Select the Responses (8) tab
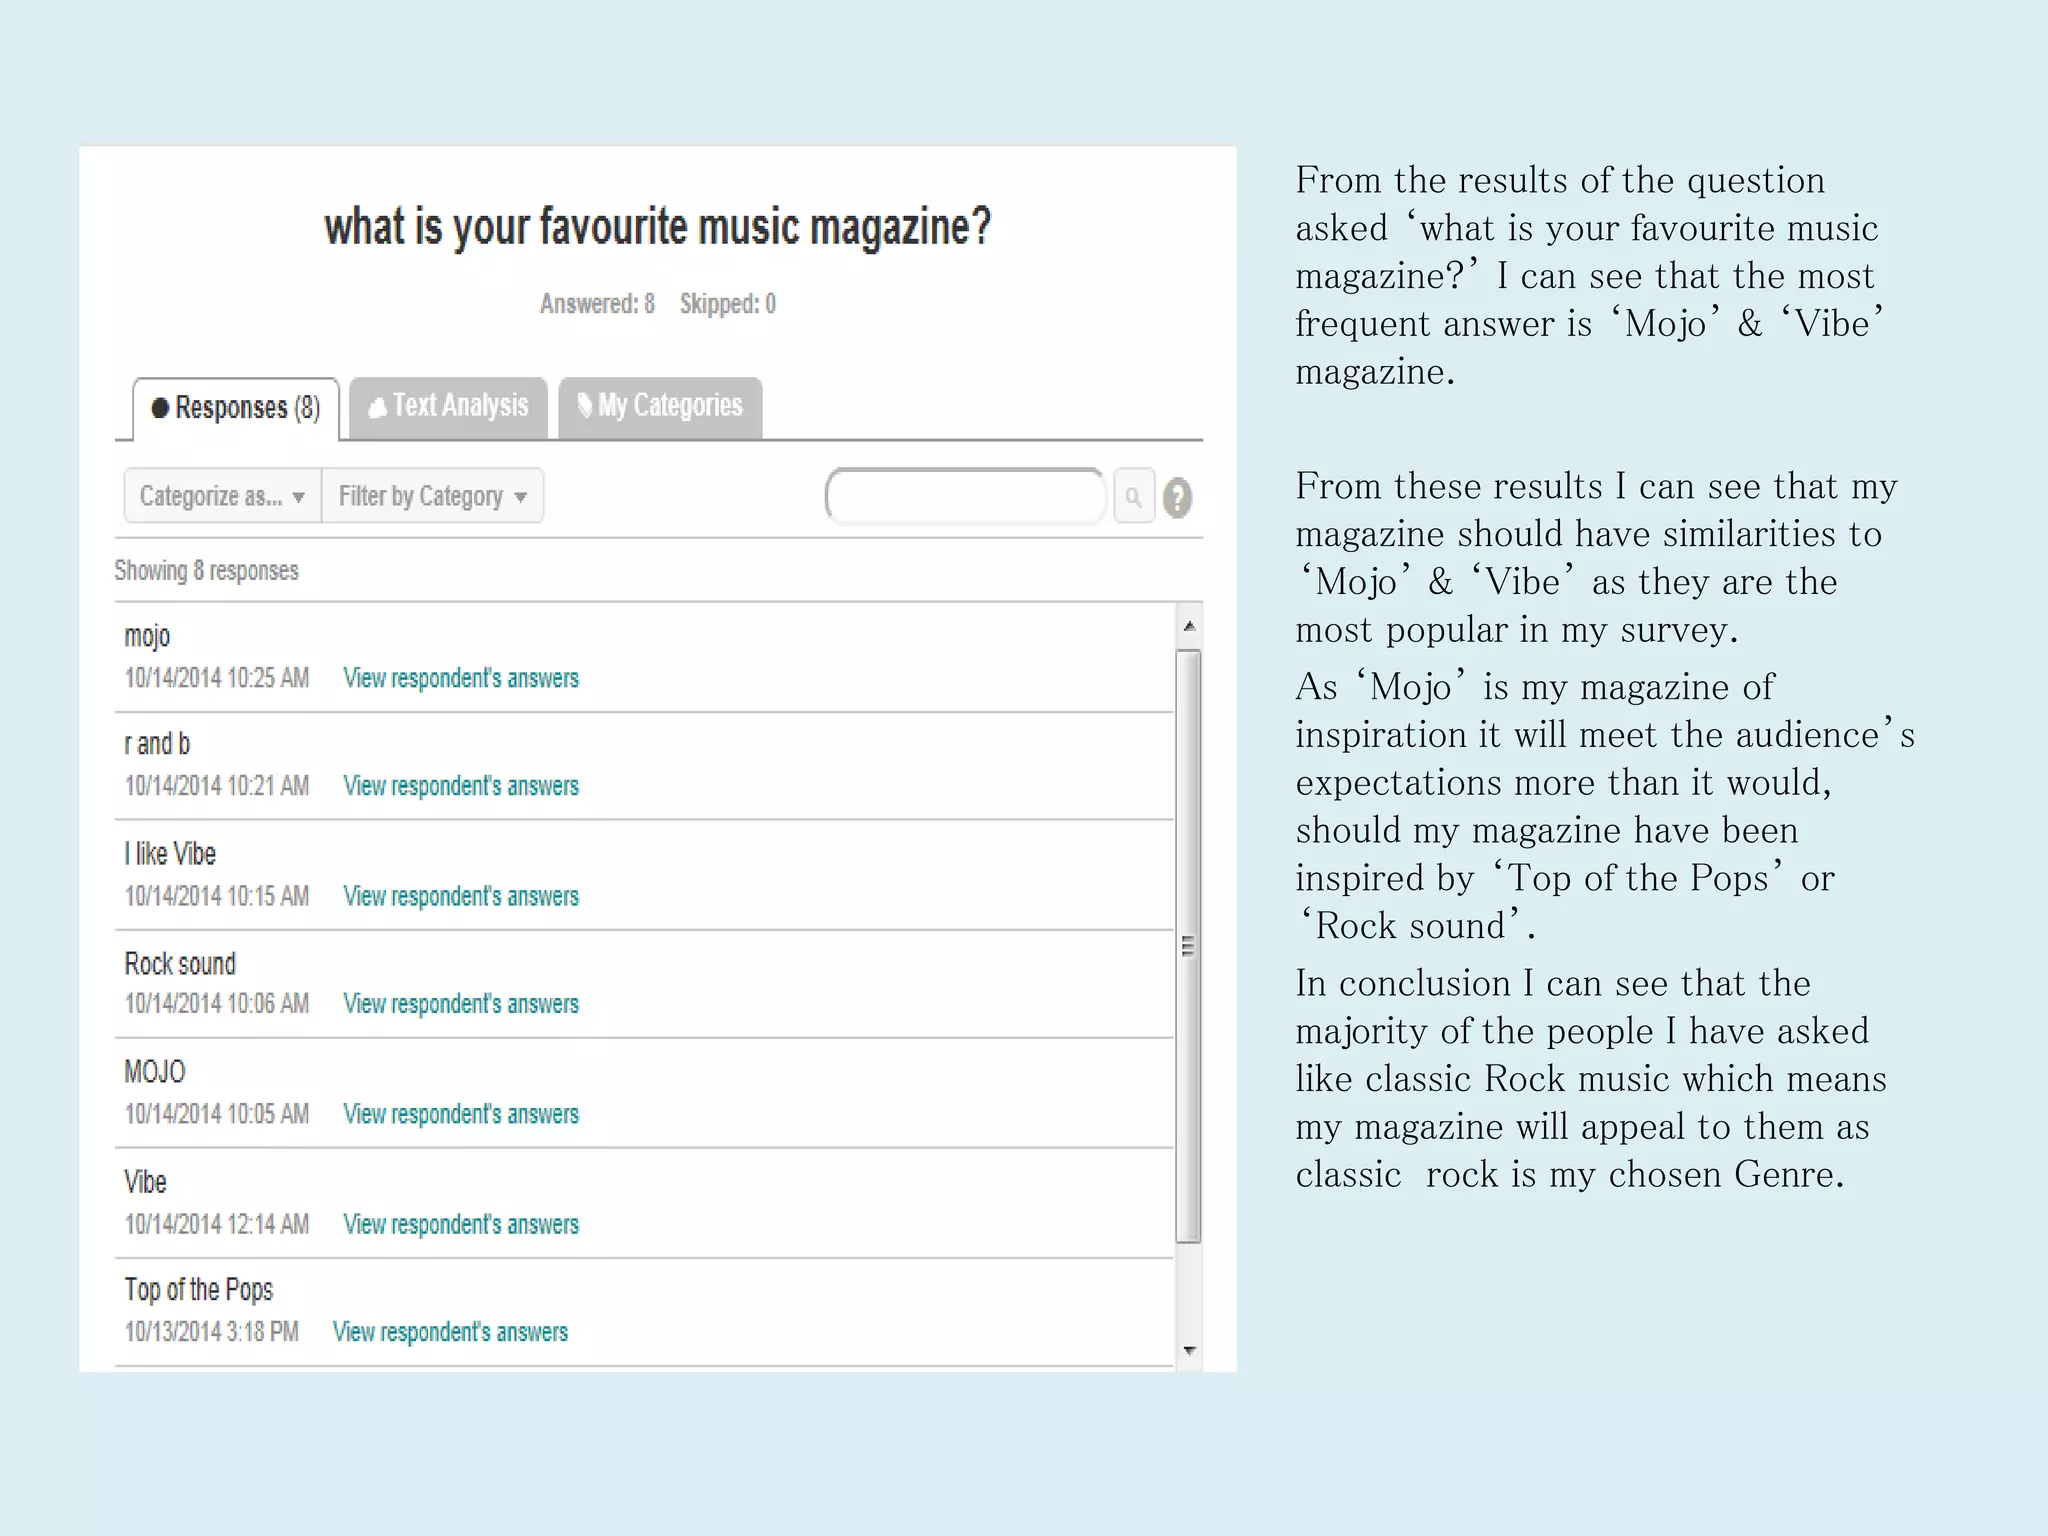Viewport: 2048px width, 1536px height. [x=237, y=408]
